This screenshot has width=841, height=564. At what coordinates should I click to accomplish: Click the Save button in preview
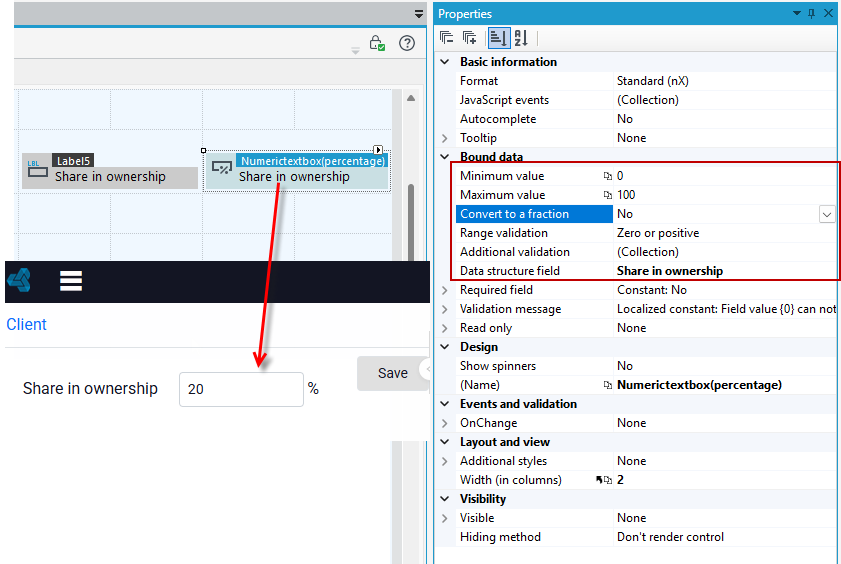pyautogui.click(x=393, y=373)
